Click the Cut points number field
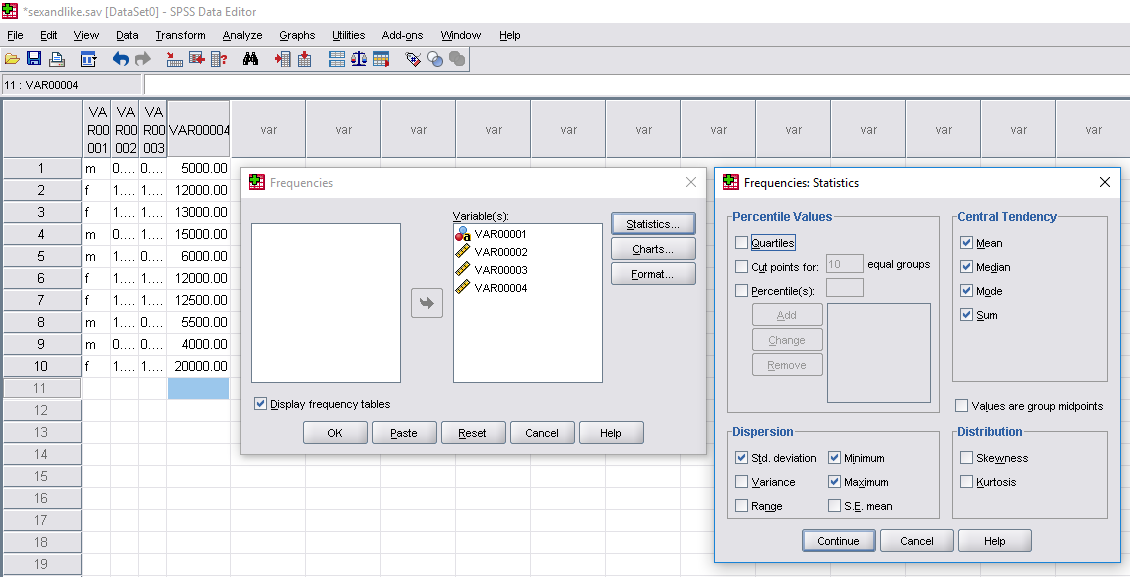Viewport: 1130px width, 577px height. tap(845, 265)
